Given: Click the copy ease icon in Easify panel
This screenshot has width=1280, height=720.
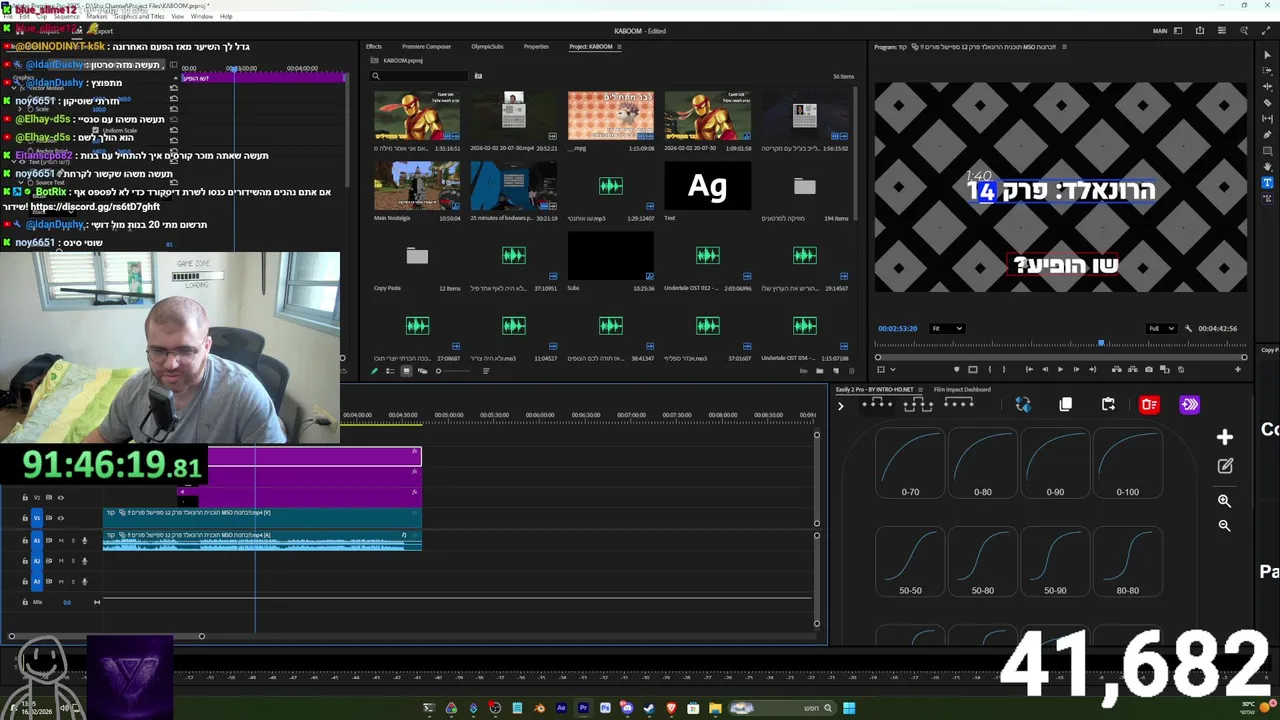Looking at the screenshot, I should (x=1066, y=404).
